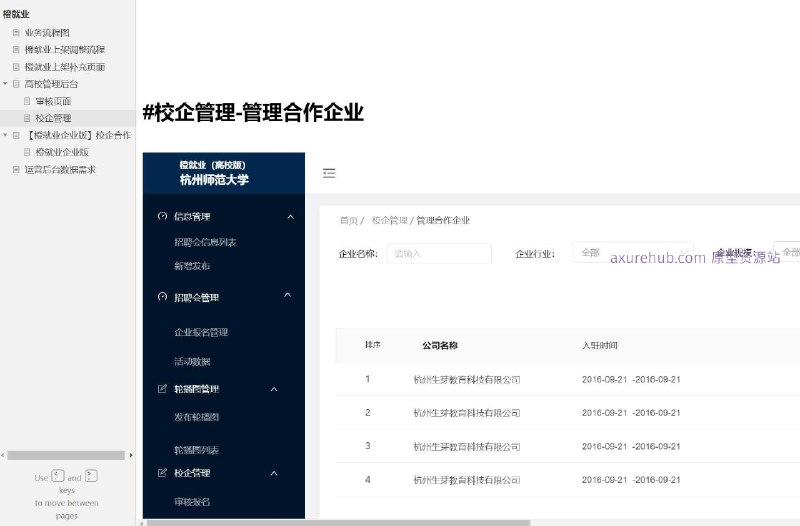Image resolution: width=800 pixels, height=526 pixels.
Task: Click the 校企管理 edit icon in dark sidebar
Action: click(162, 473)
